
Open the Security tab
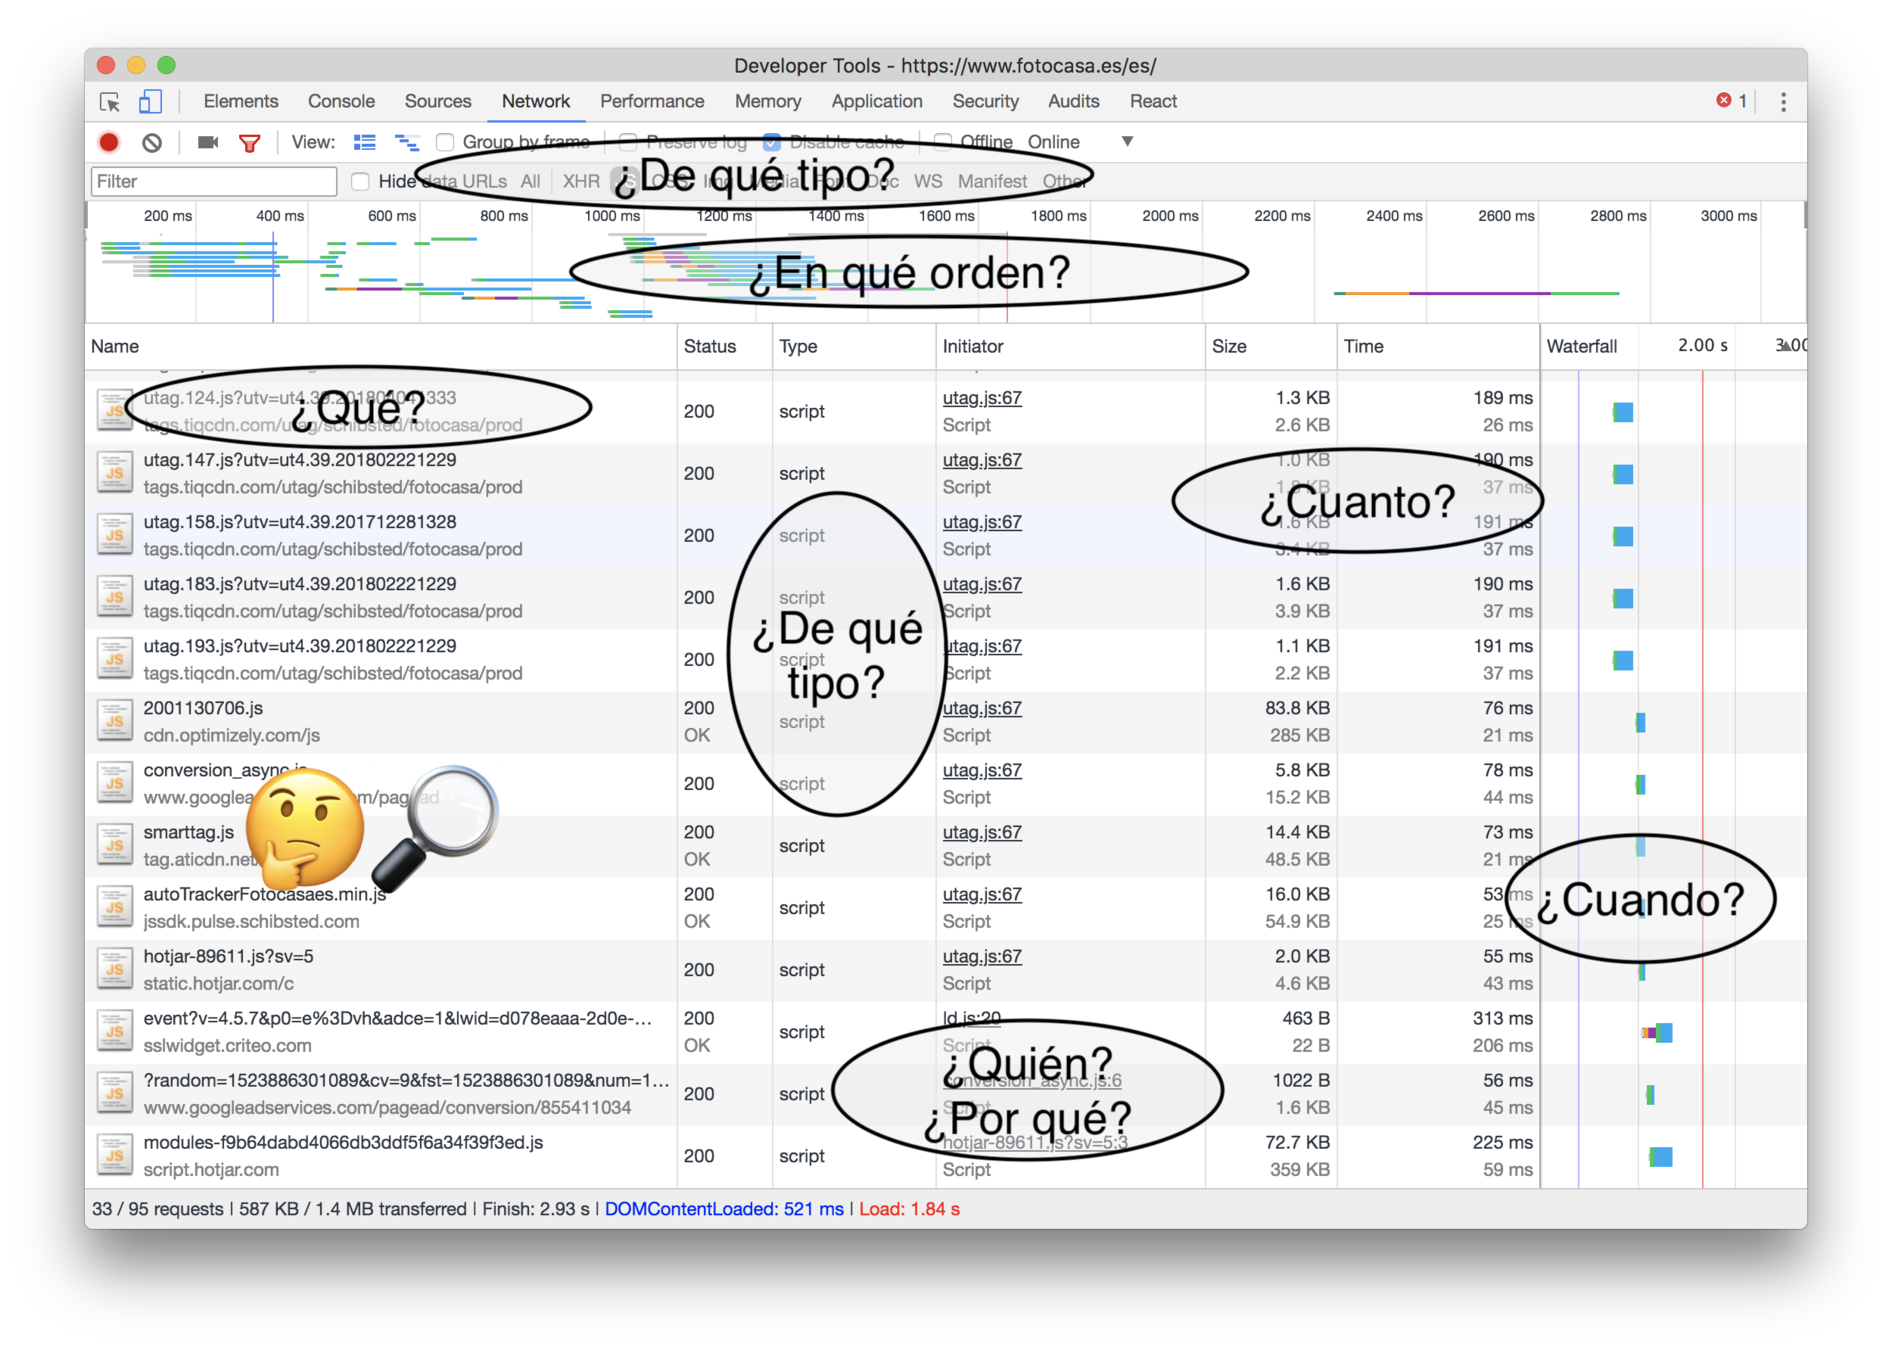pyautogui.click(x=985, y=101)
